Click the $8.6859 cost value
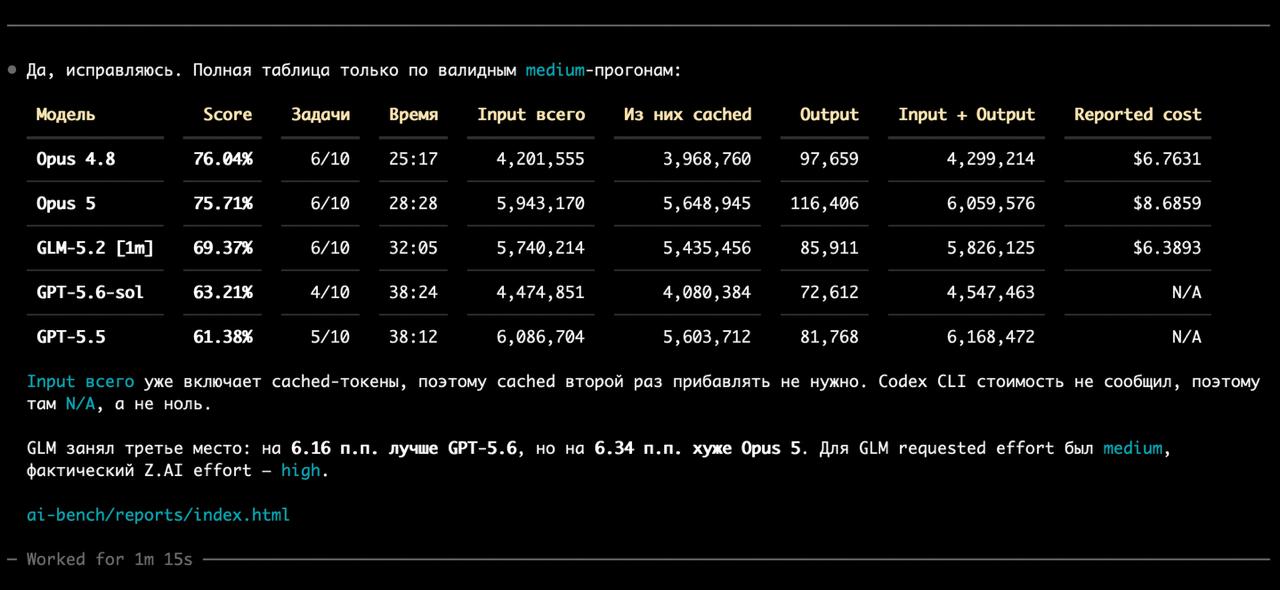This screenshot has width=1280, height=590. coord(1167,203)
